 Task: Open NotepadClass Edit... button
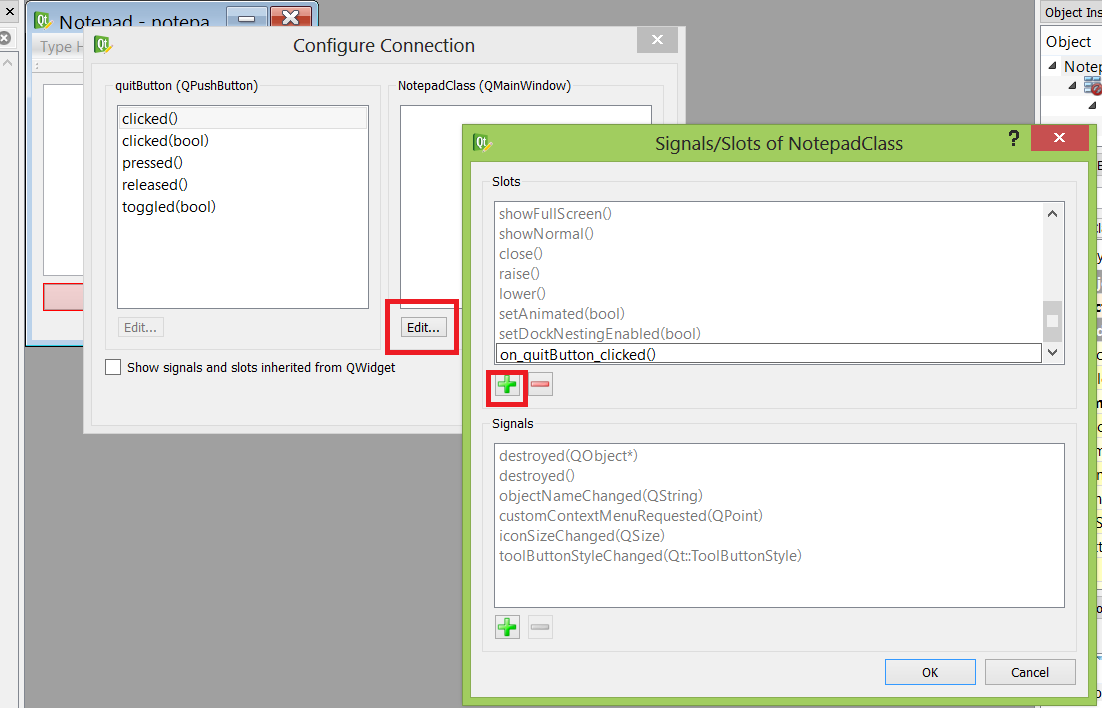click(x=423, y=328)
